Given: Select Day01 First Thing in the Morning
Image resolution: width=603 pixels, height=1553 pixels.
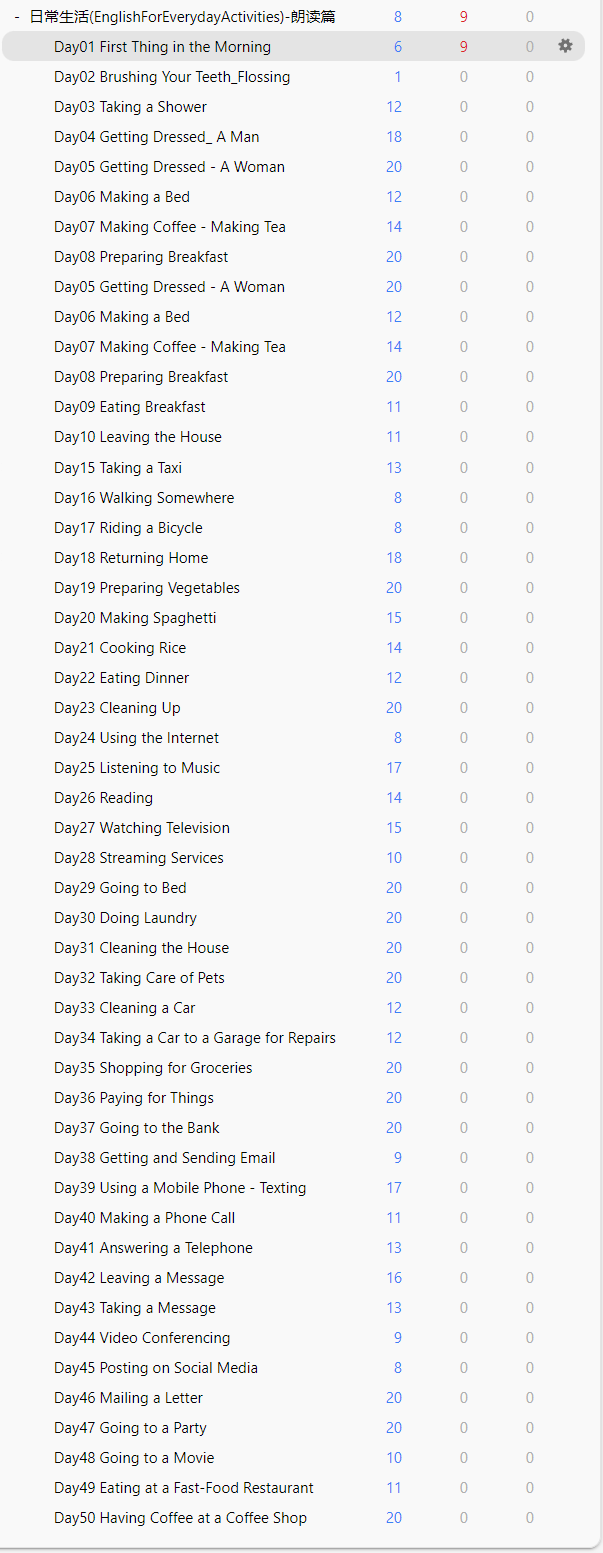Looking at the screenshot, I should coord(162,47).
